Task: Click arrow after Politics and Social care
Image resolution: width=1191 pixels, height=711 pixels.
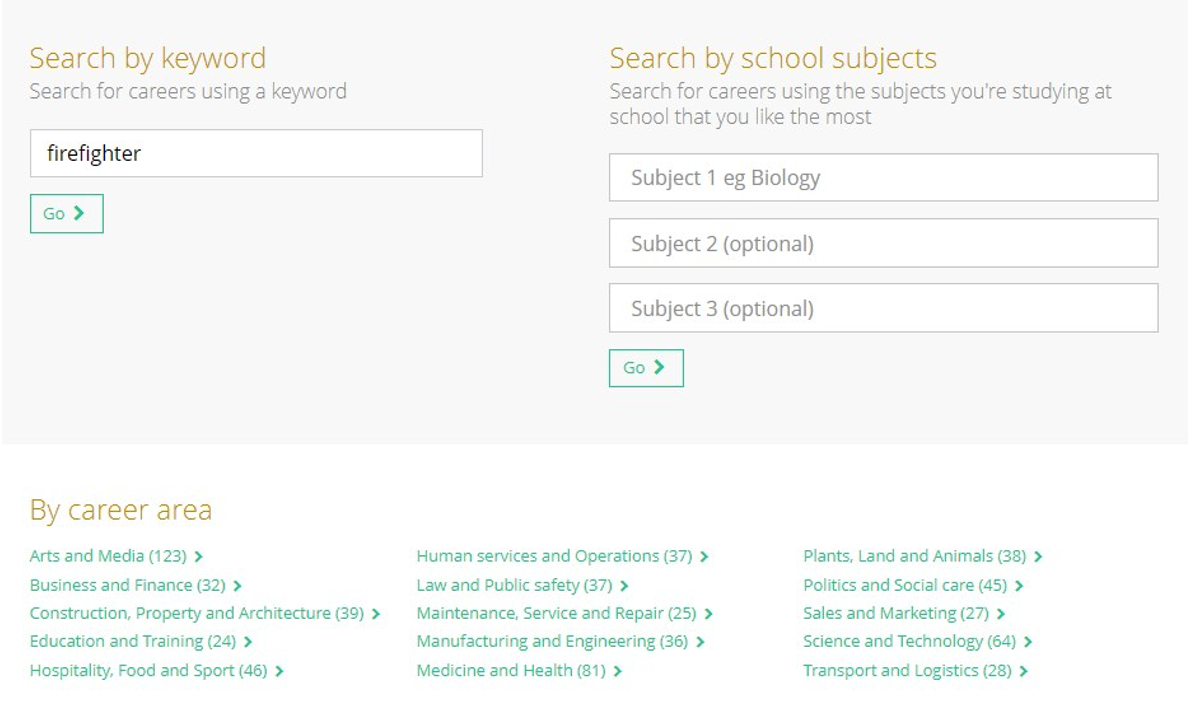Action: [1019, 586]
